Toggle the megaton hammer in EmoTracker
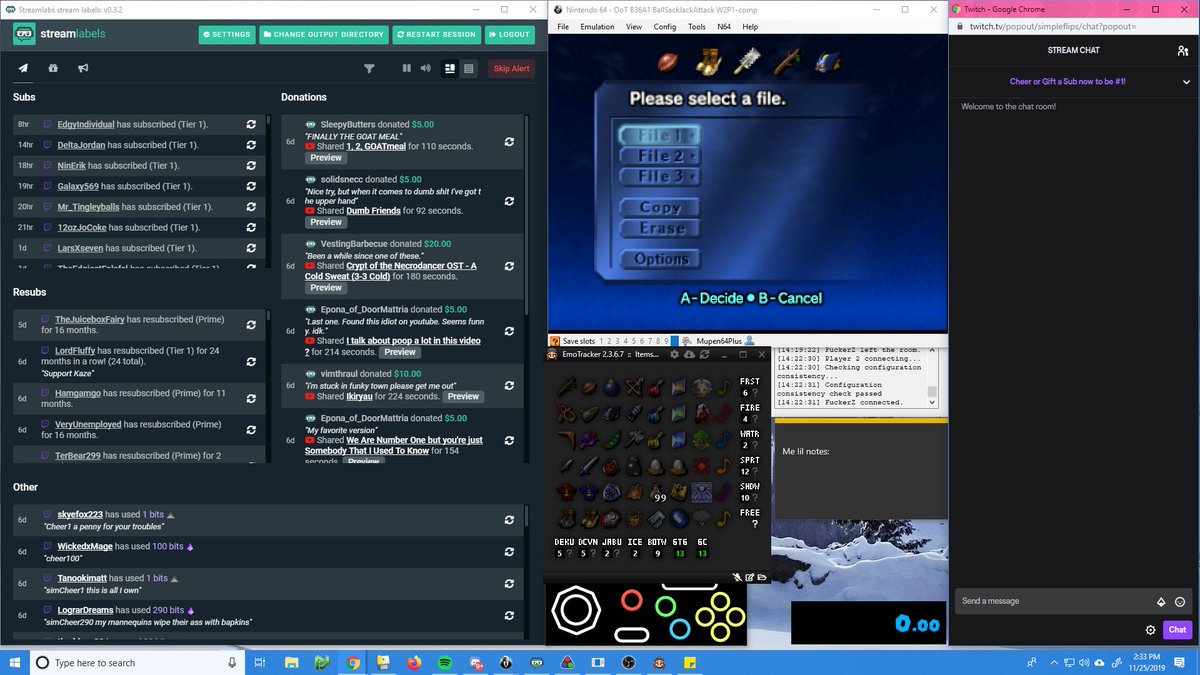This screenshot has height=675, width=1200. tap(634, 438)
